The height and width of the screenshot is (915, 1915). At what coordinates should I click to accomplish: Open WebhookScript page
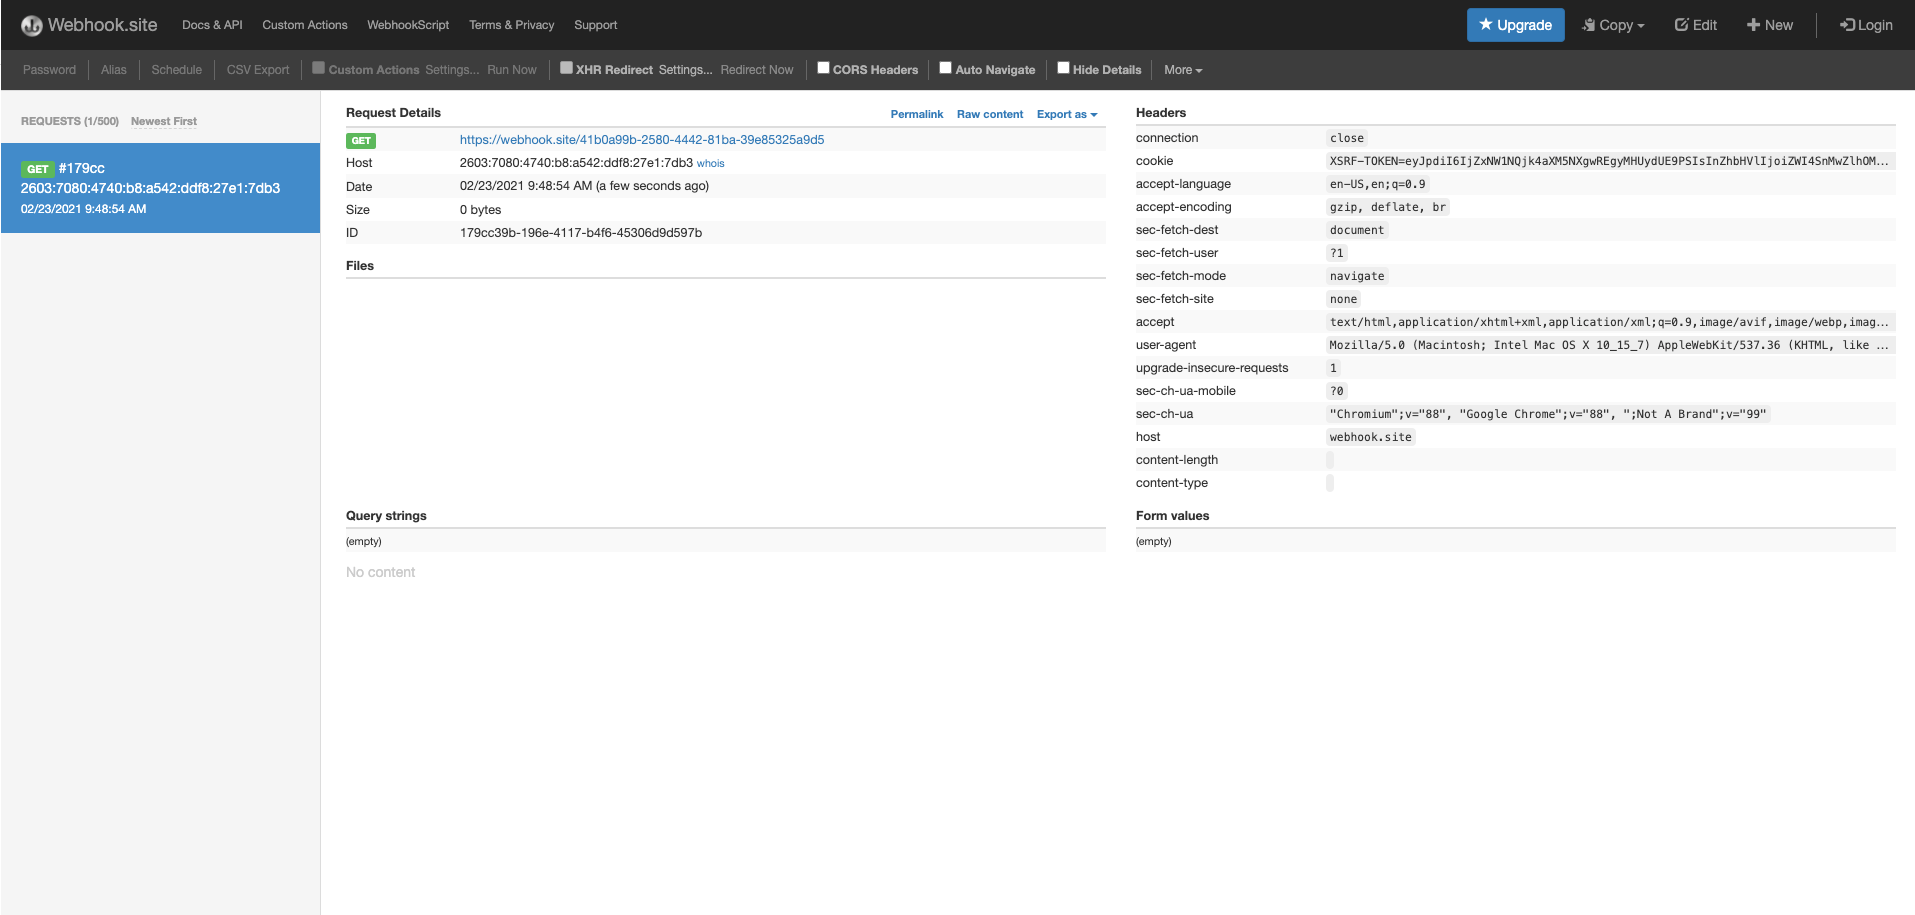coord(408,25)
